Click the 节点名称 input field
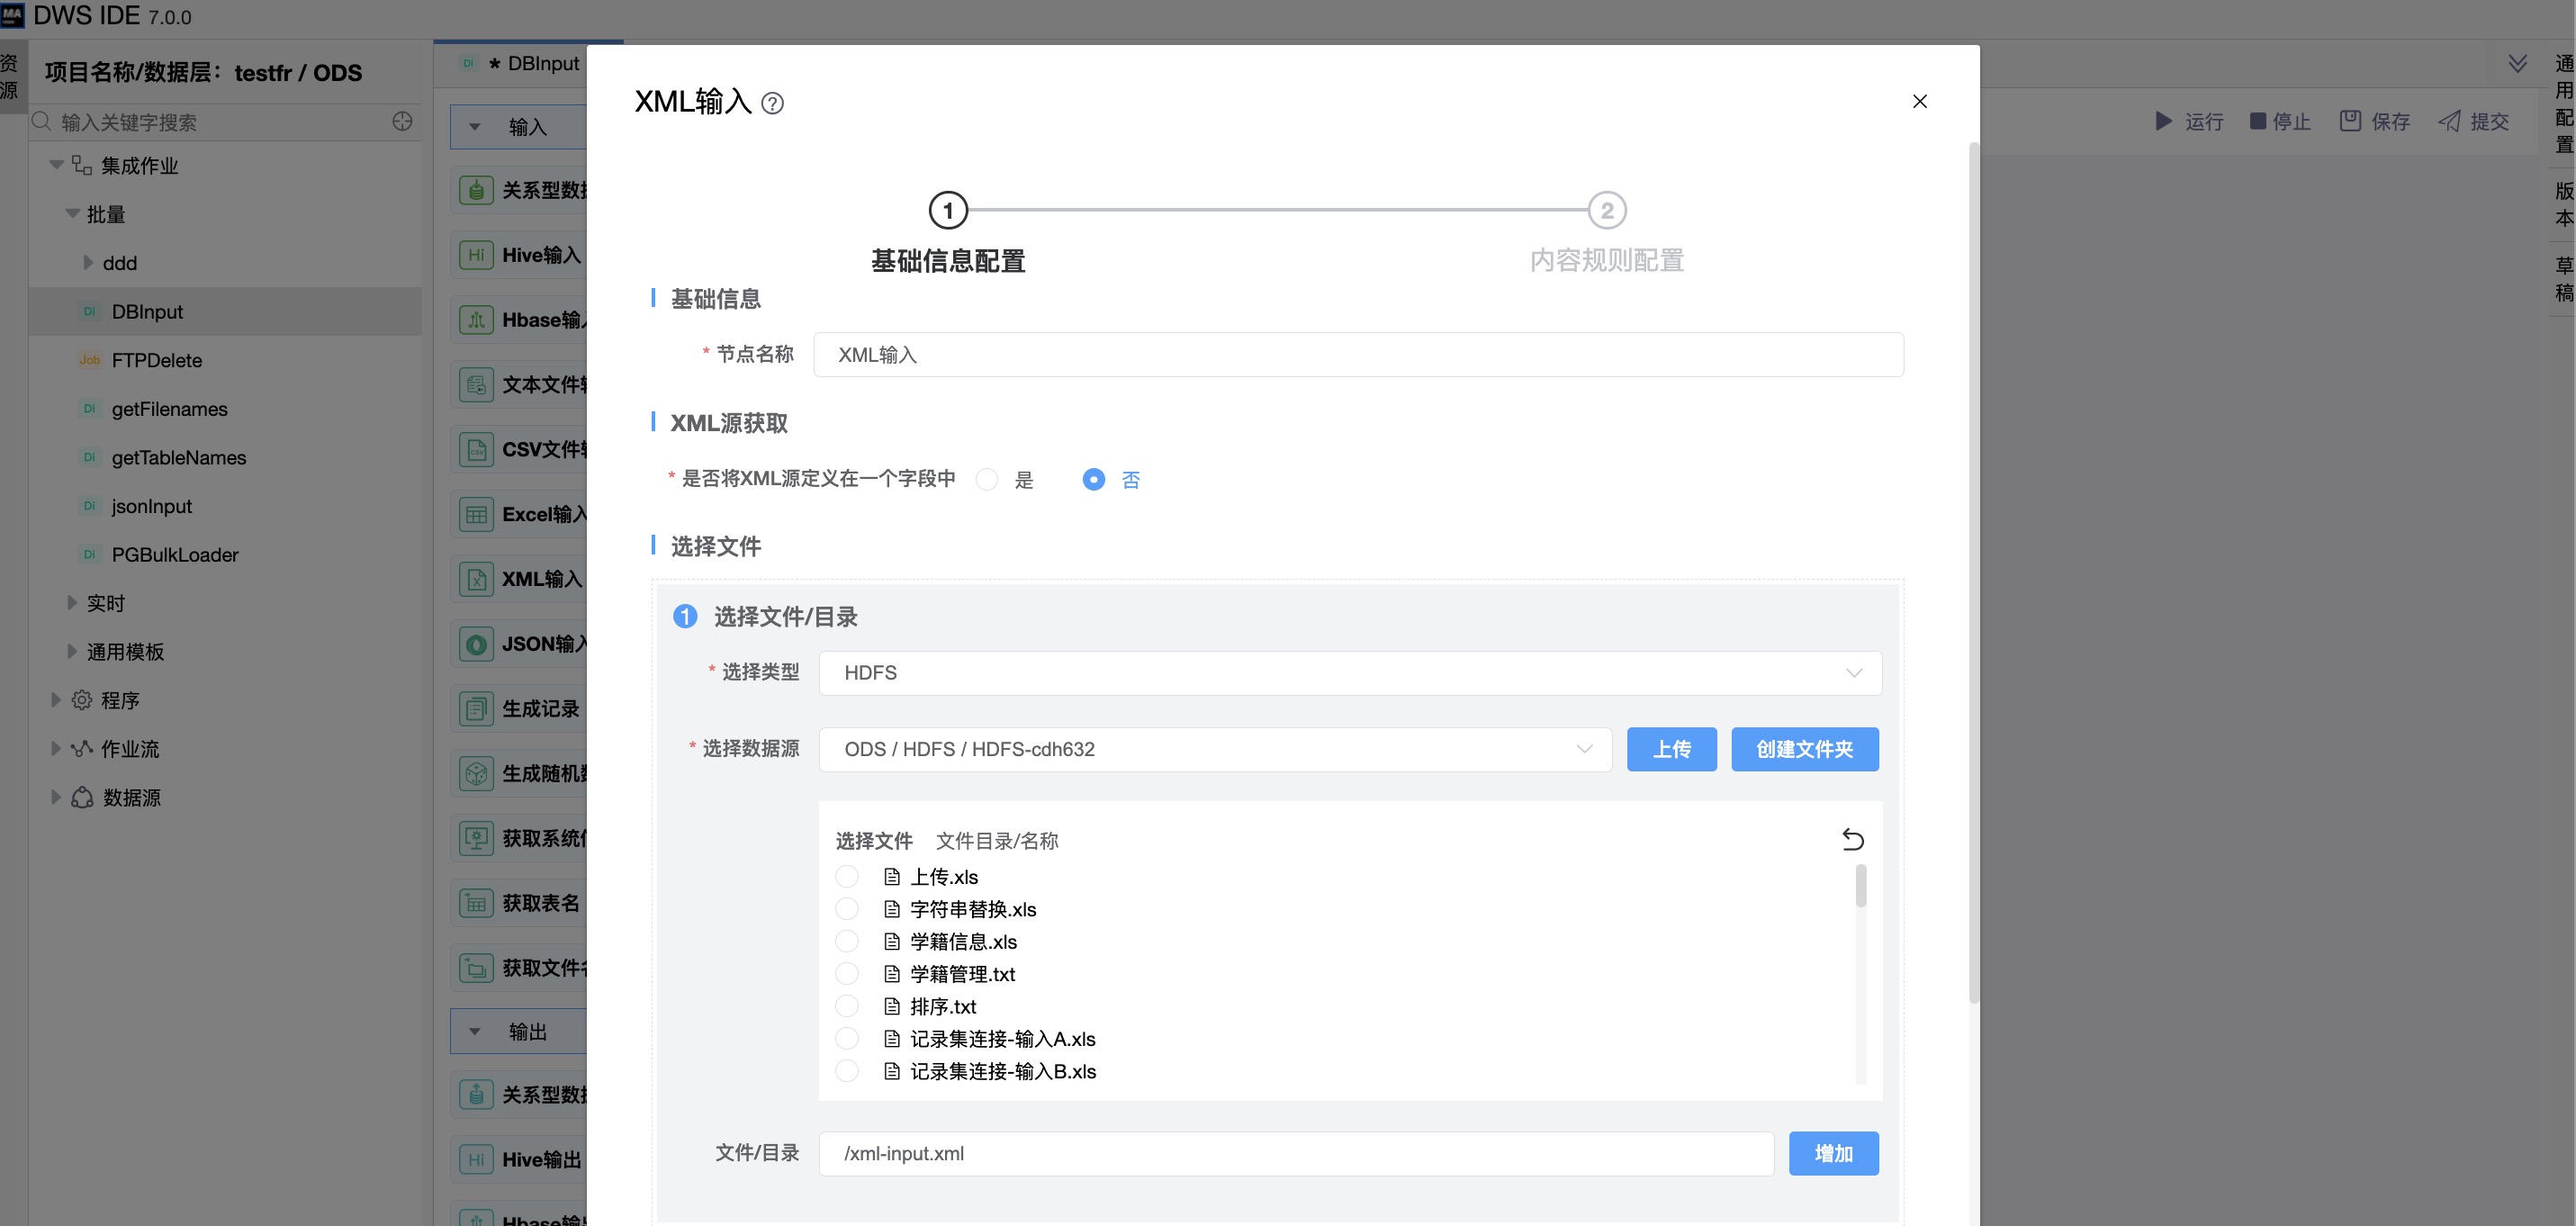 pyautogui.click(x=1357, y=355)
